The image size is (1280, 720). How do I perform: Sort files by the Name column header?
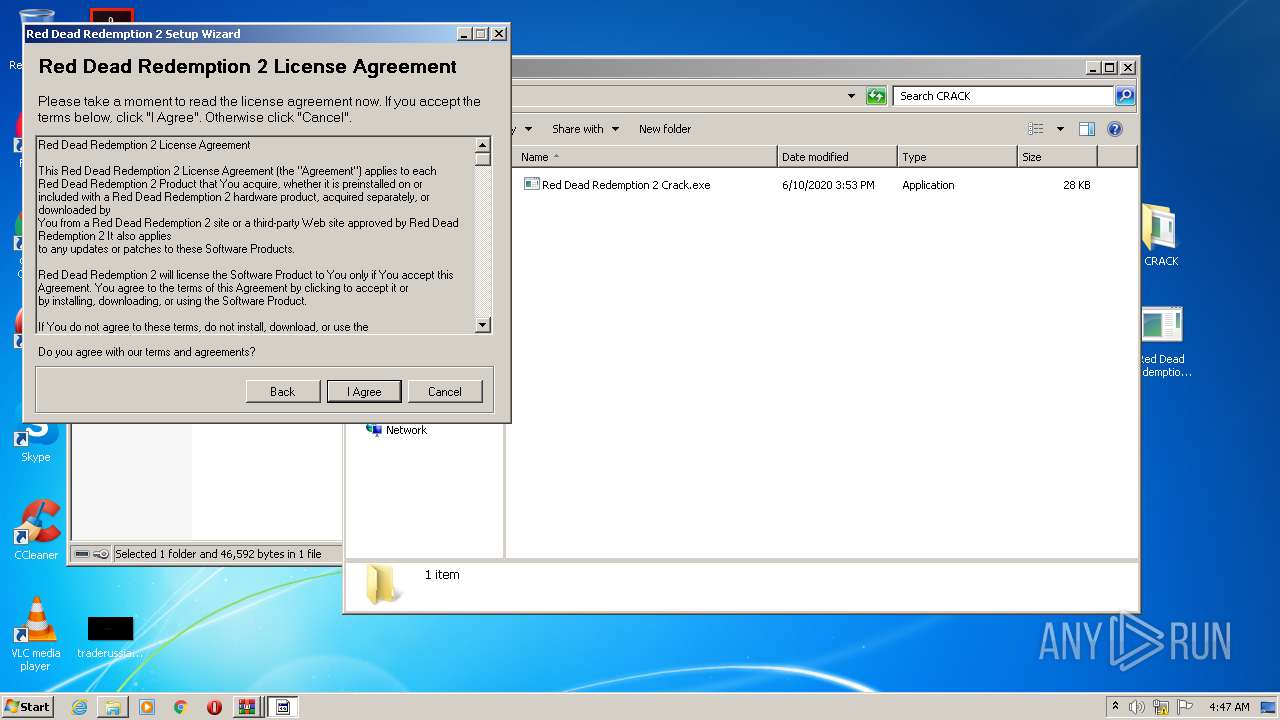(x=646, y=157)
